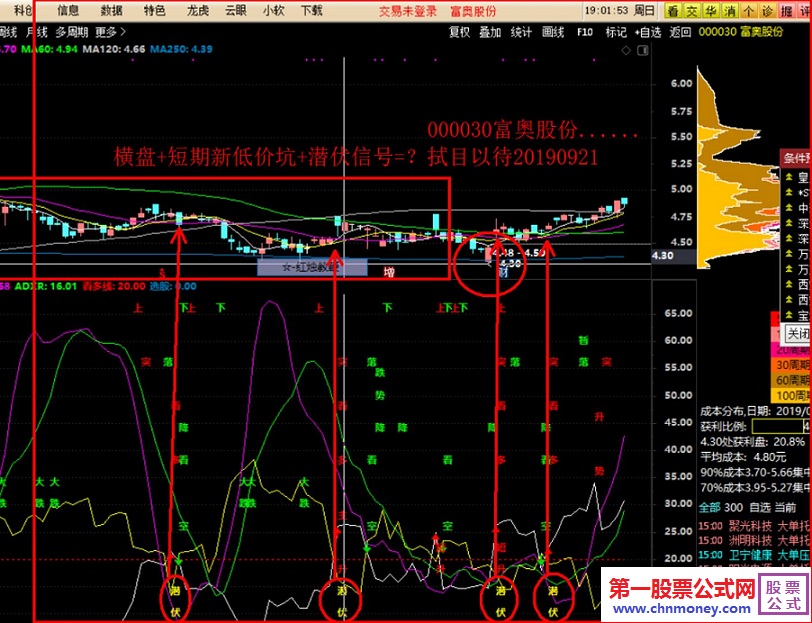
Task: Click the ADXR: 16.01 indicator label
Action: click(46, 286)
